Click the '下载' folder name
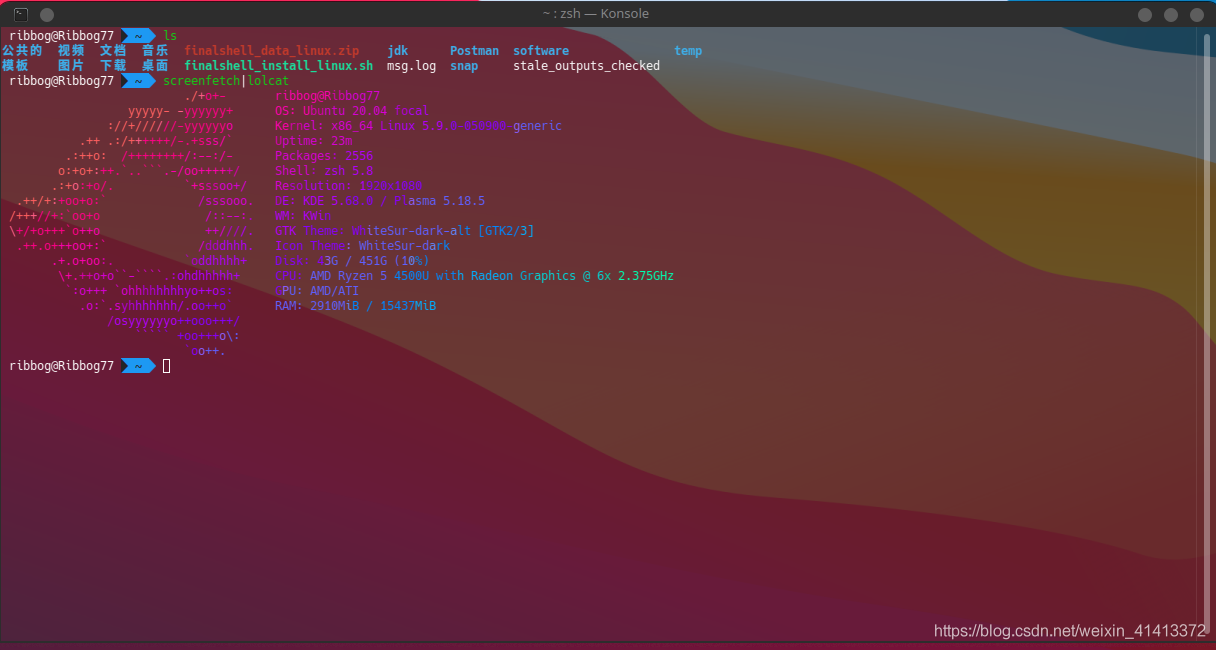The height and width of the screenshot is (650, 1216). pyautogui.click(x=113, y=66)
